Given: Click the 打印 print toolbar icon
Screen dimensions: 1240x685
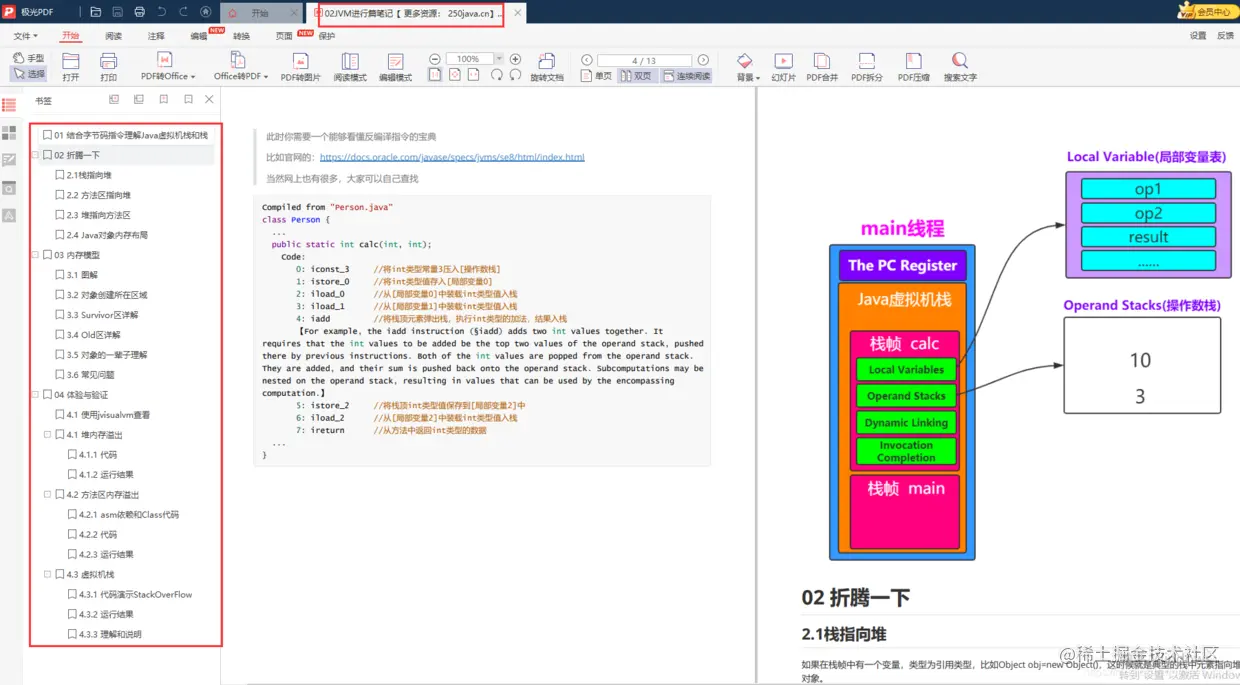Looking at the screenshot, I should point(108,67).
